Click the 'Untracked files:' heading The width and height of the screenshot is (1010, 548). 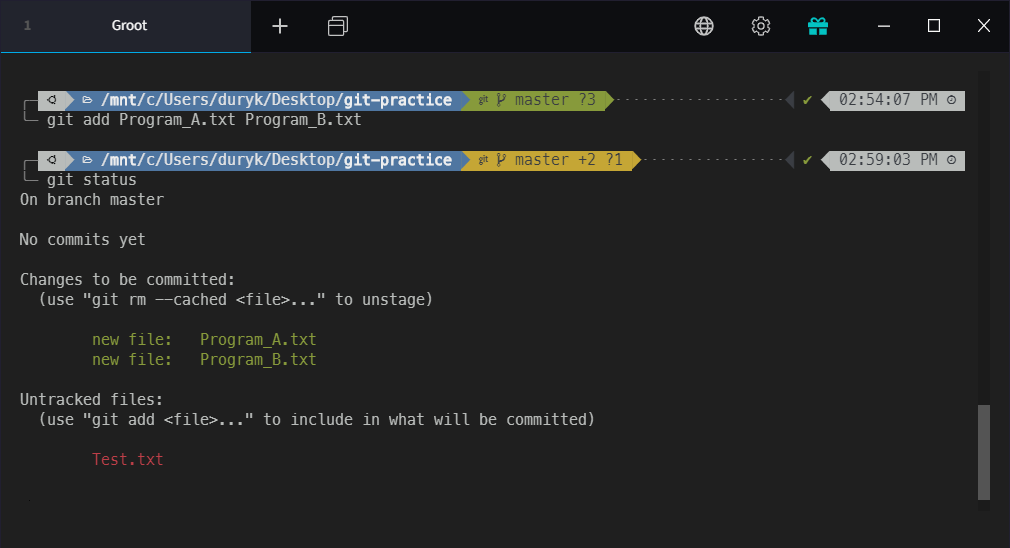[91, 399]
